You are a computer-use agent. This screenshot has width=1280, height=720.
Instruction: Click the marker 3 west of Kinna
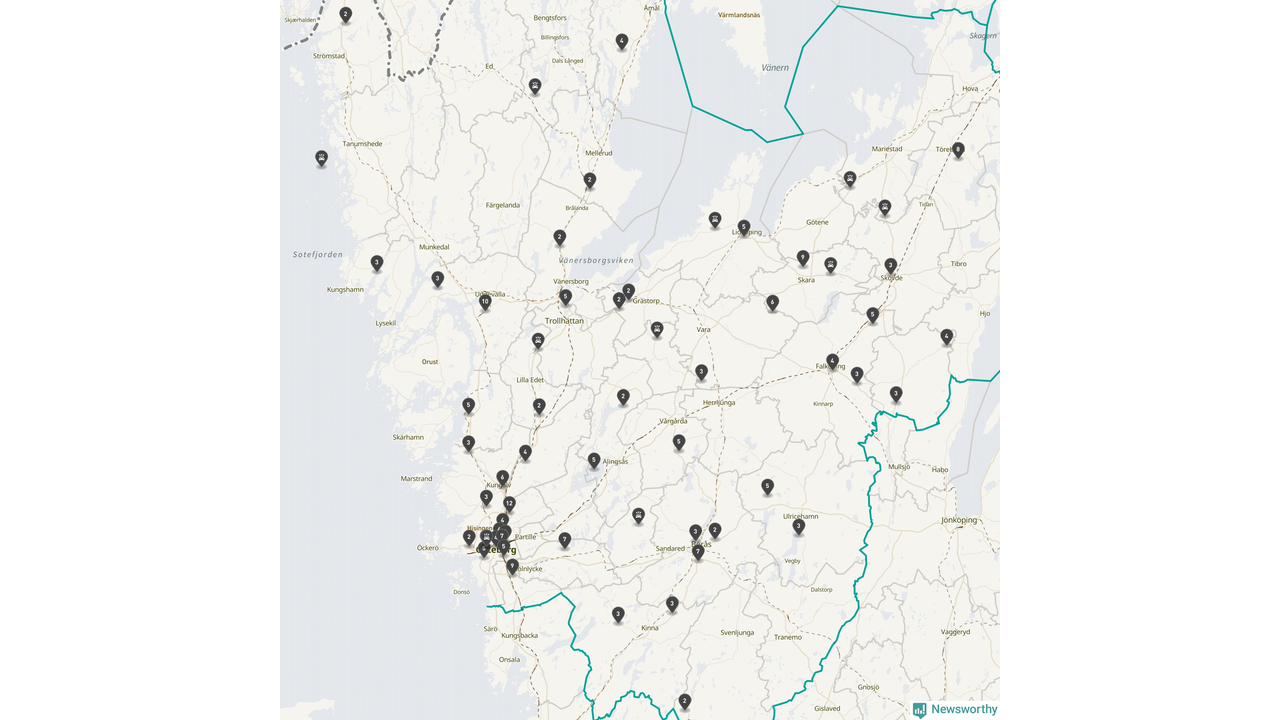pyautogui.click(x=618, y=615)
